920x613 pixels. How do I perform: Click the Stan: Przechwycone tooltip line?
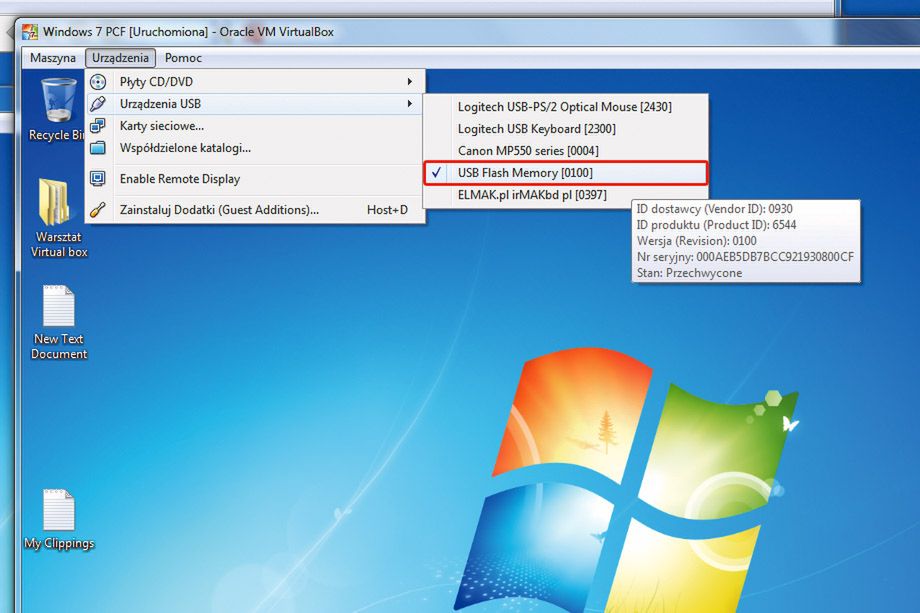coord(689,273)
